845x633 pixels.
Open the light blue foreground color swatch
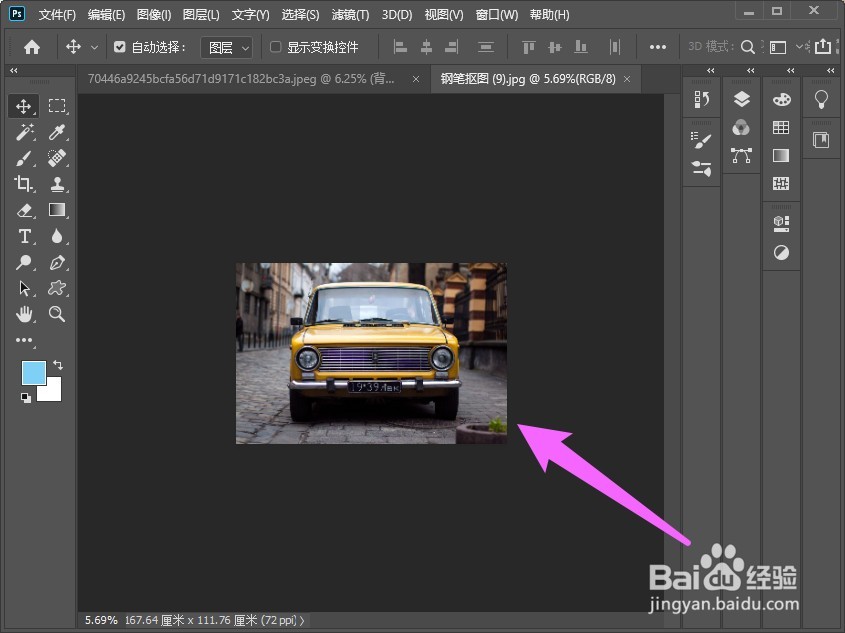pyautogui.click(x=33, y=373)
